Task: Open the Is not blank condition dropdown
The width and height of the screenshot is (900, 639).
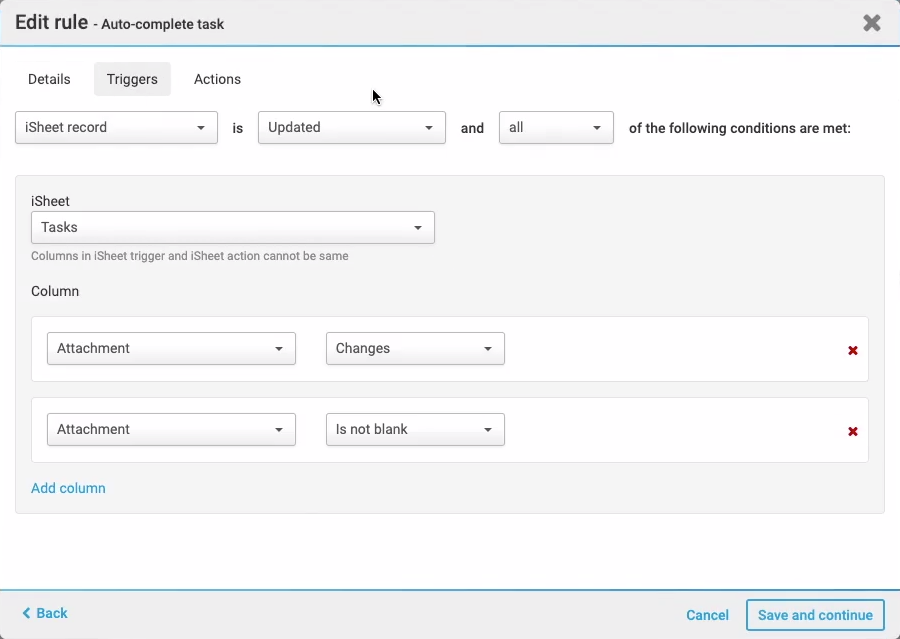Action: point(415,430)
